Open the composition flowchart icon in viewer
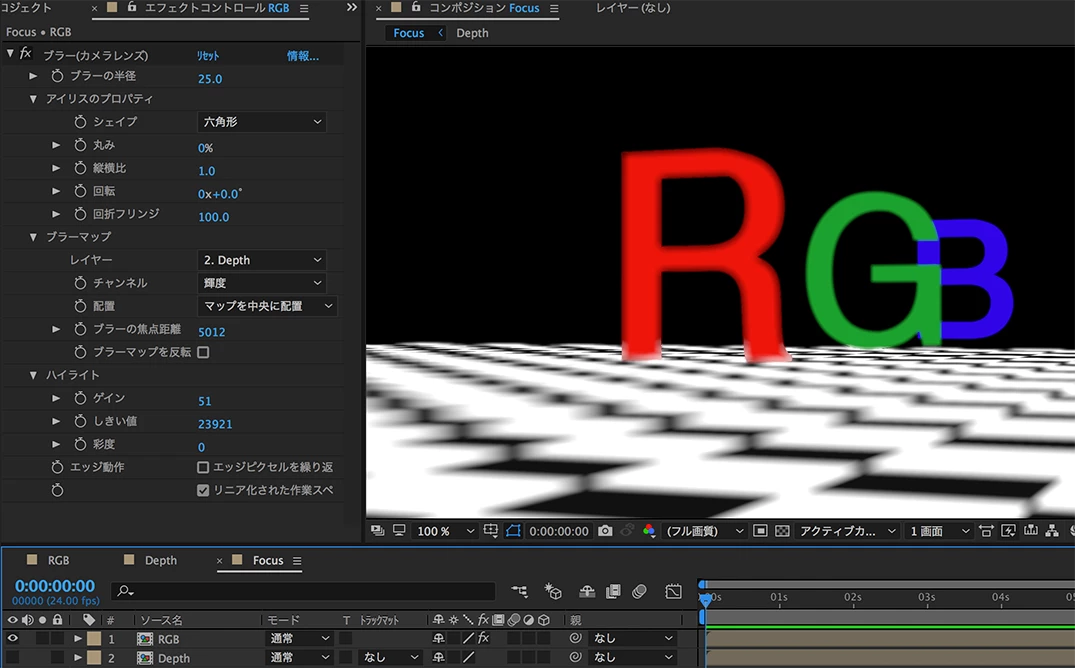 (x=1052, y=531)
